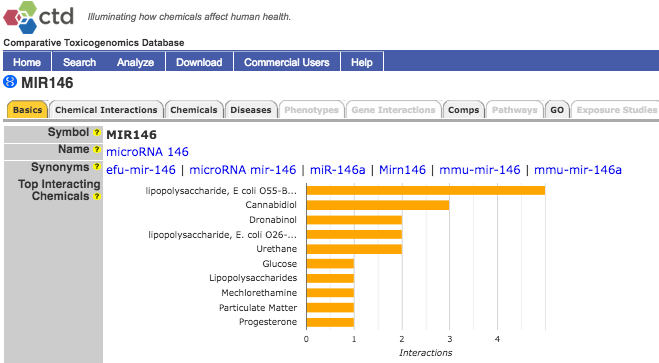Click the Mirn146 synonym link
Image resolution: width=659 pixels, height=363 pixels.
click(402, 170)
